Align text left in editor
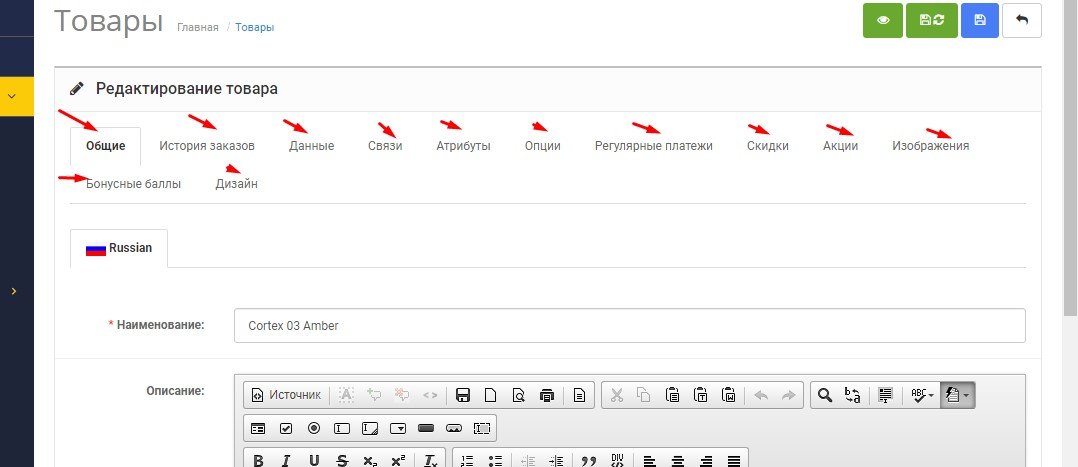This screenshot has height=467, width=1078. coord(650,460)
